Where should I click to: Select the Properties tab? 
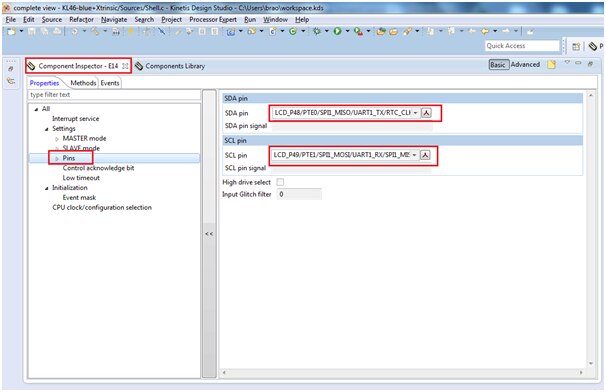44,83
